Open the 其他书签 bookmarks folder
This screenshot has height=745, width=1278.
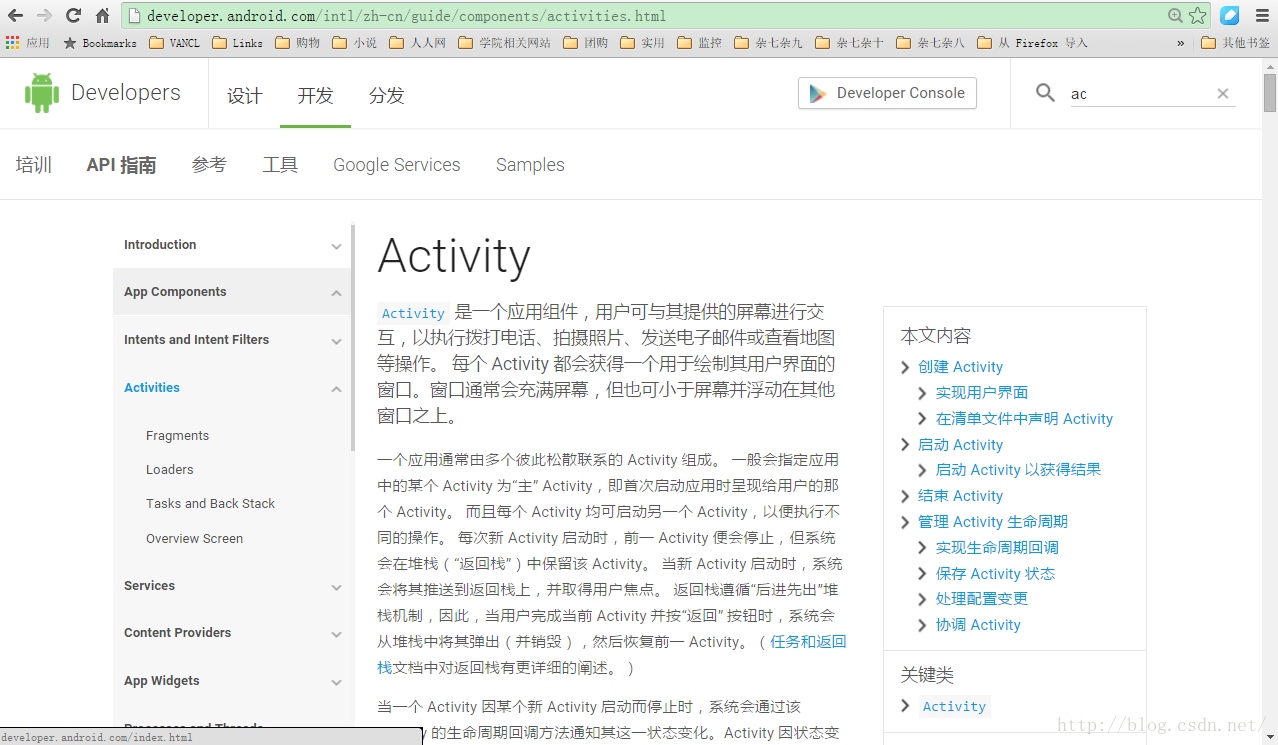[x=1235, y=43]
